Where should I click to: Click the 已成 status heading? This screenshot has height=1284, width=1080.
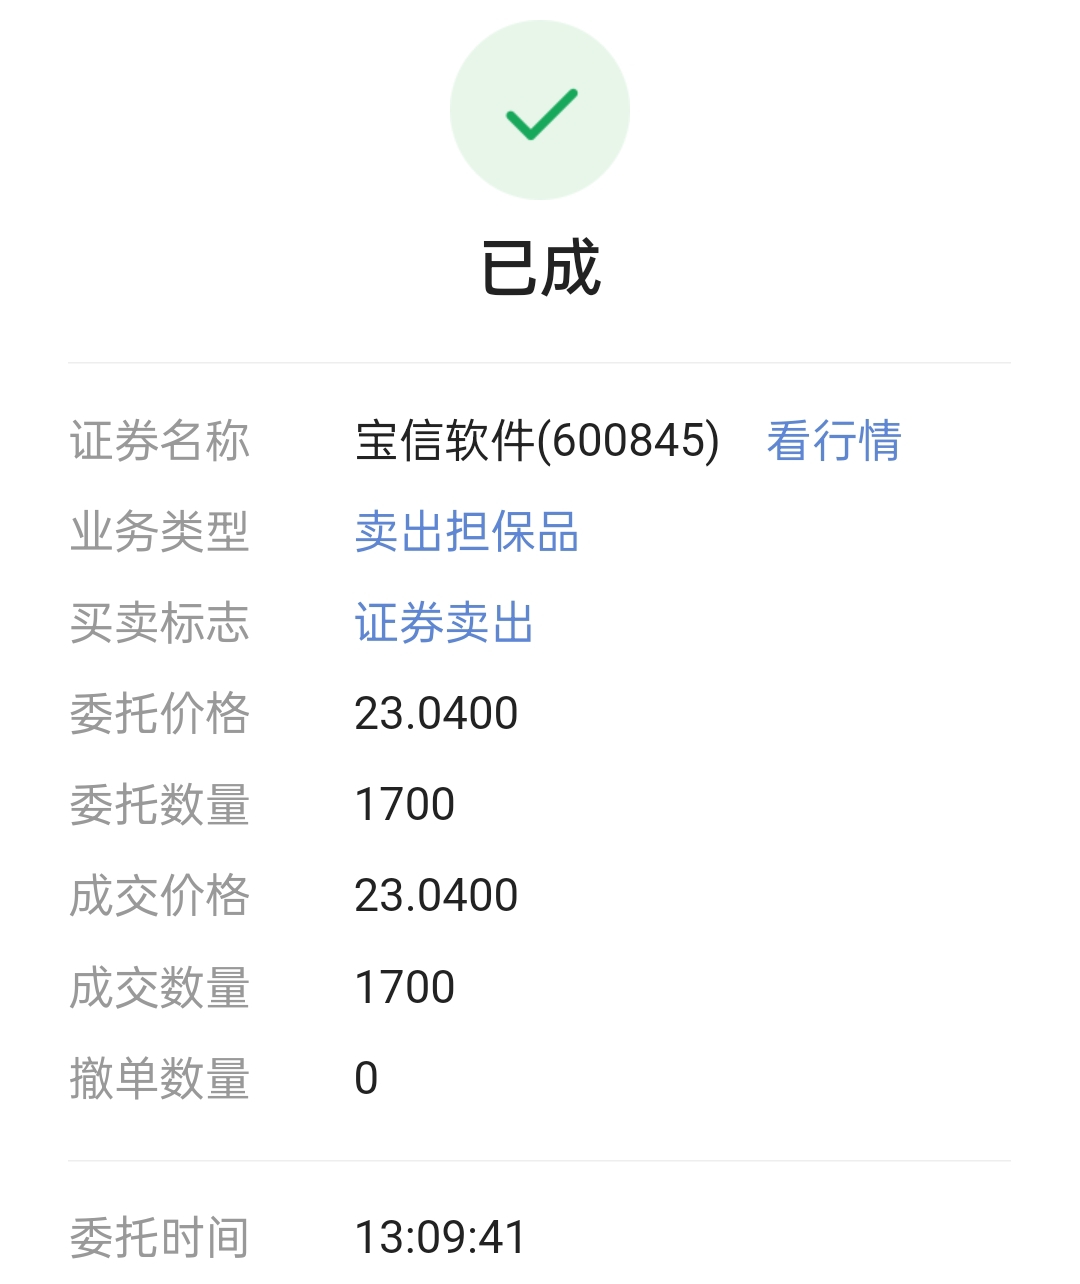coord(540,268)
